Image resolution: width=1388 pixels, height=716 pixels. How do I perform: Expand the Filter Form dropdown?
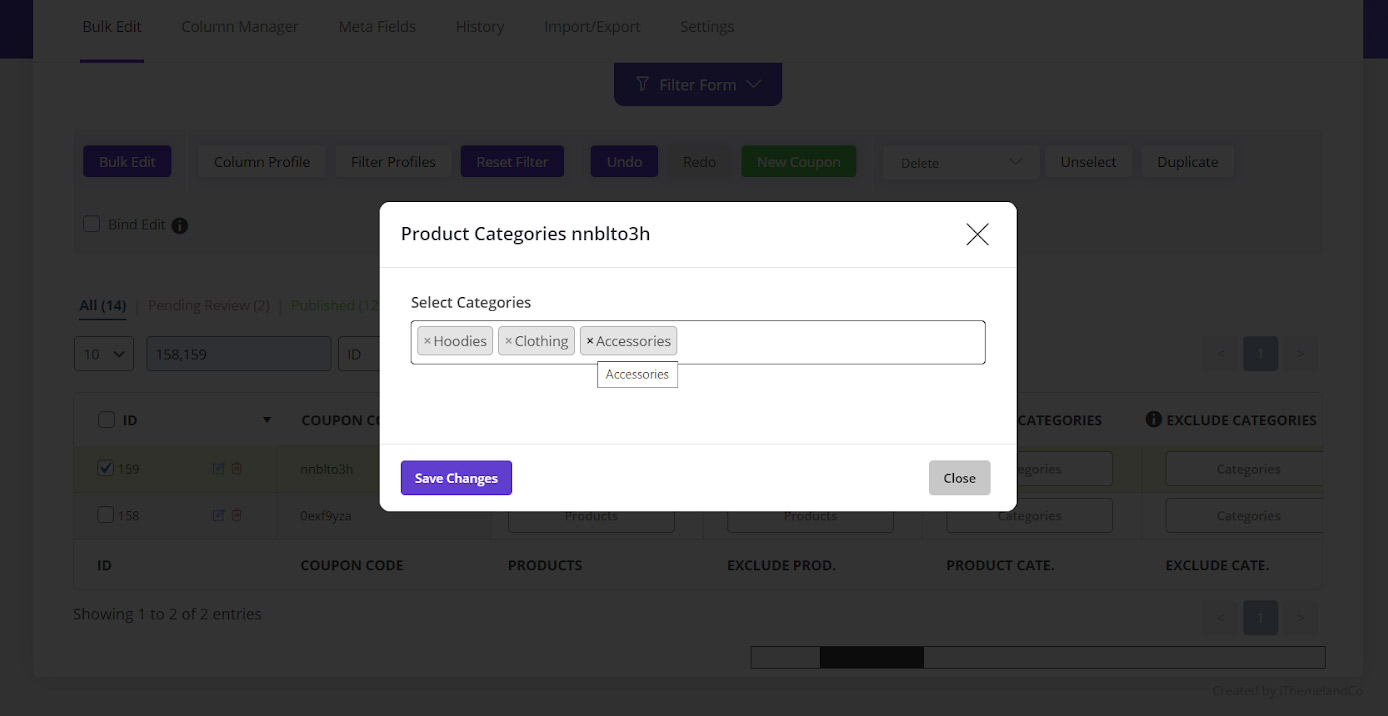(698, 85)
